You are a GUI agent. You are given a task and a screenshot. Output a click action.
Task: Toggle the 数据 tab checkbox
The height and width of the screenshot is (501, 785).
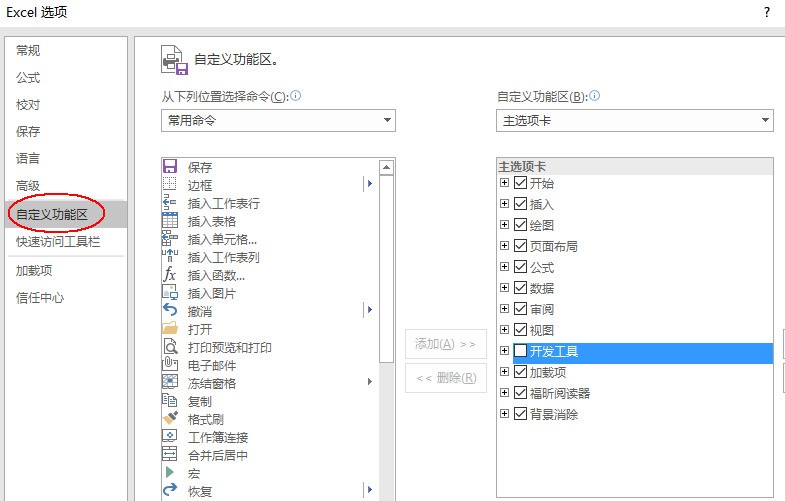pos(521,288)
